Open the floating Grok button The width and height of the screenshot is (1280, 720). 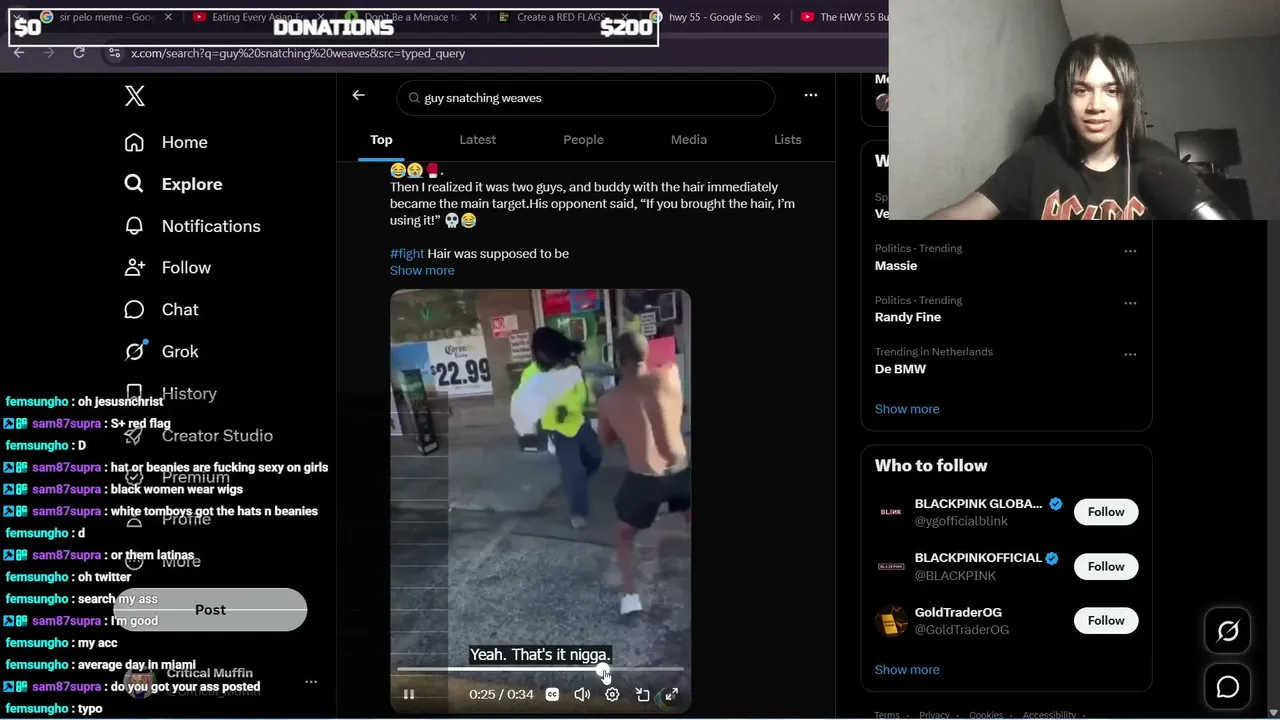tap(1228, 631)
